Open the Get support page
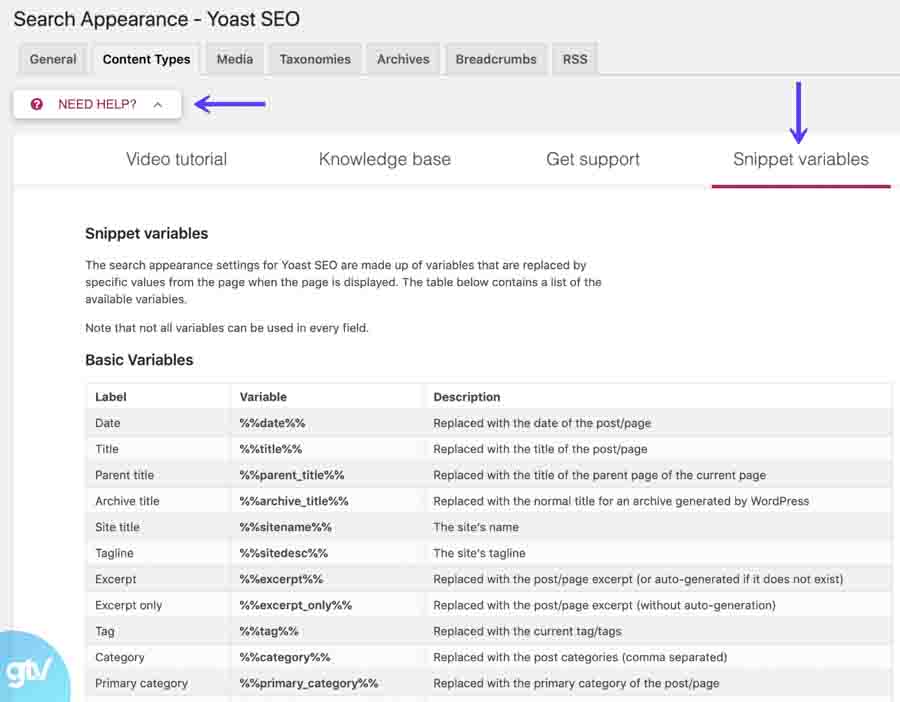This screenshot has height=702, width=900. (592, 159)
